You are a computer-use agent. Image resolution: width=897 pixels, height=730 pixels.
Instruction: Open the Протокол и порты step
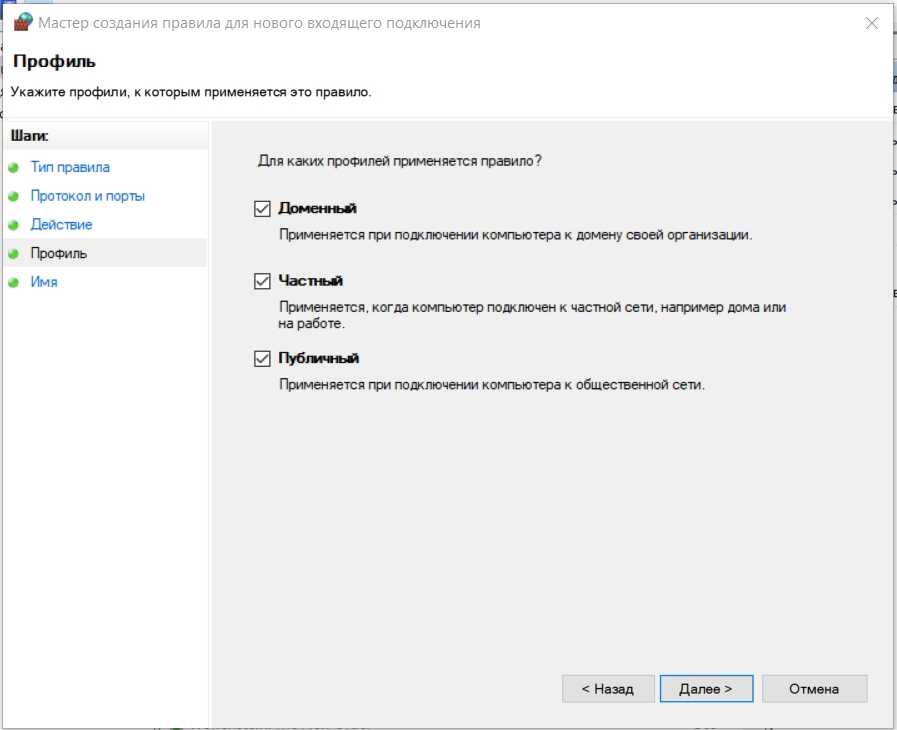(87, 196)
